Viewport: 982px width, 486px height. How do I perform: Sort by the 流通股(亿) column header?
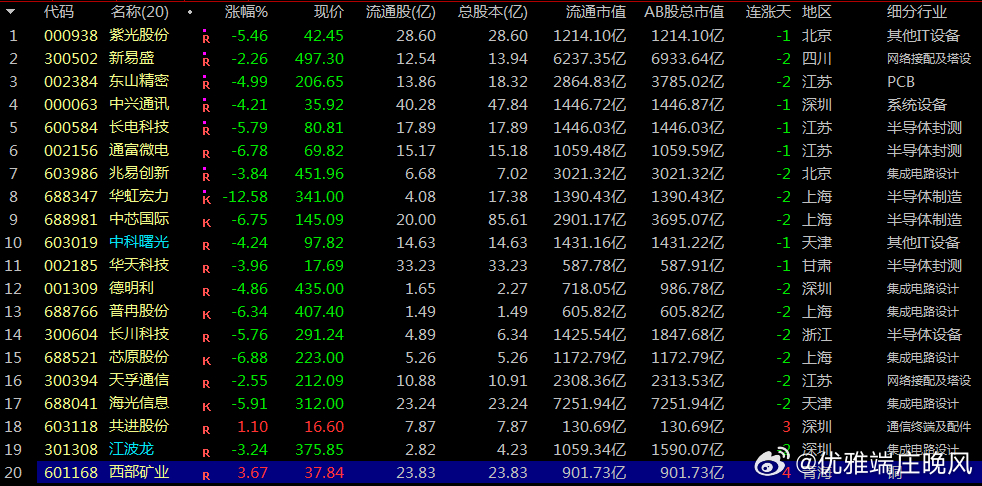tap(401, 11)
